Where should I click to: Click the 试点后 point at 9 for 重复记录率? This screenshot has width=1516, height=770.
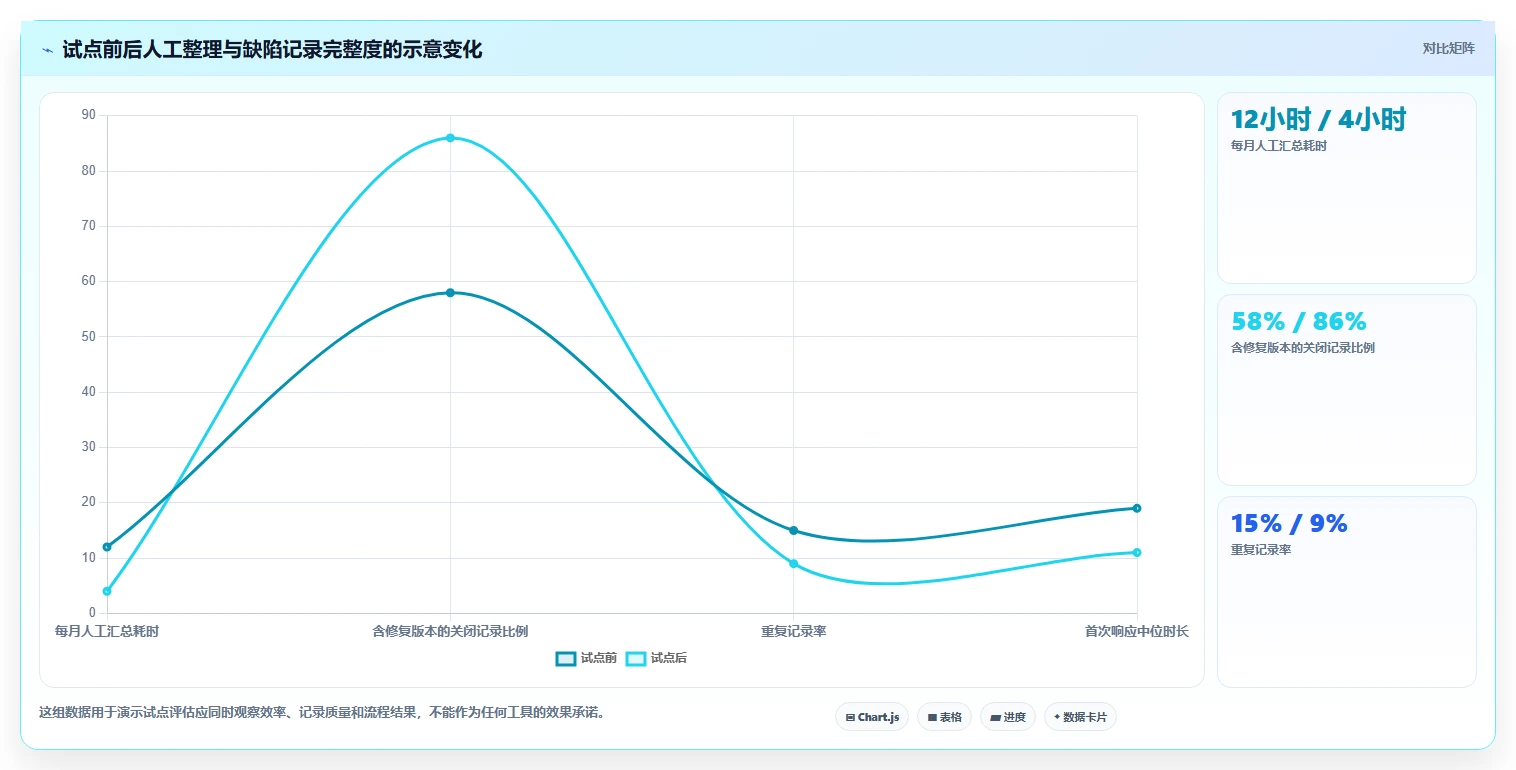pos(793,564)
